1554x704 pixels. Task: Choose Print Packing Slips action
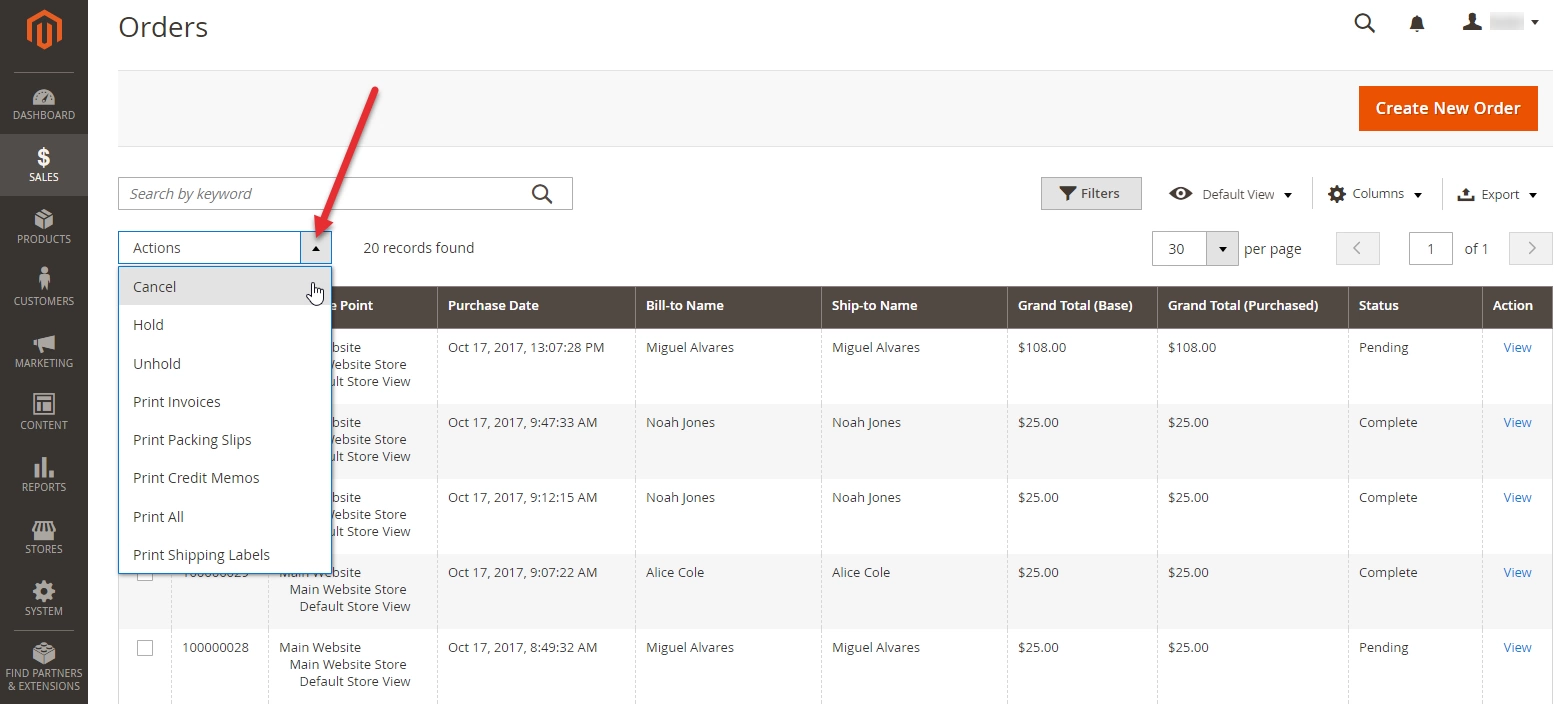pos(225,440)
